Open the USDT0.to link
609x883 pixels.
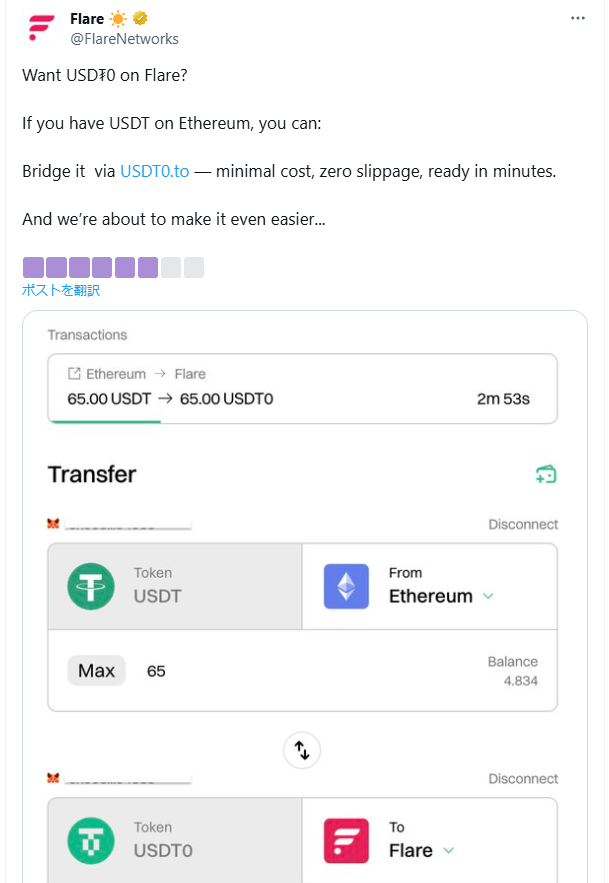155,171
